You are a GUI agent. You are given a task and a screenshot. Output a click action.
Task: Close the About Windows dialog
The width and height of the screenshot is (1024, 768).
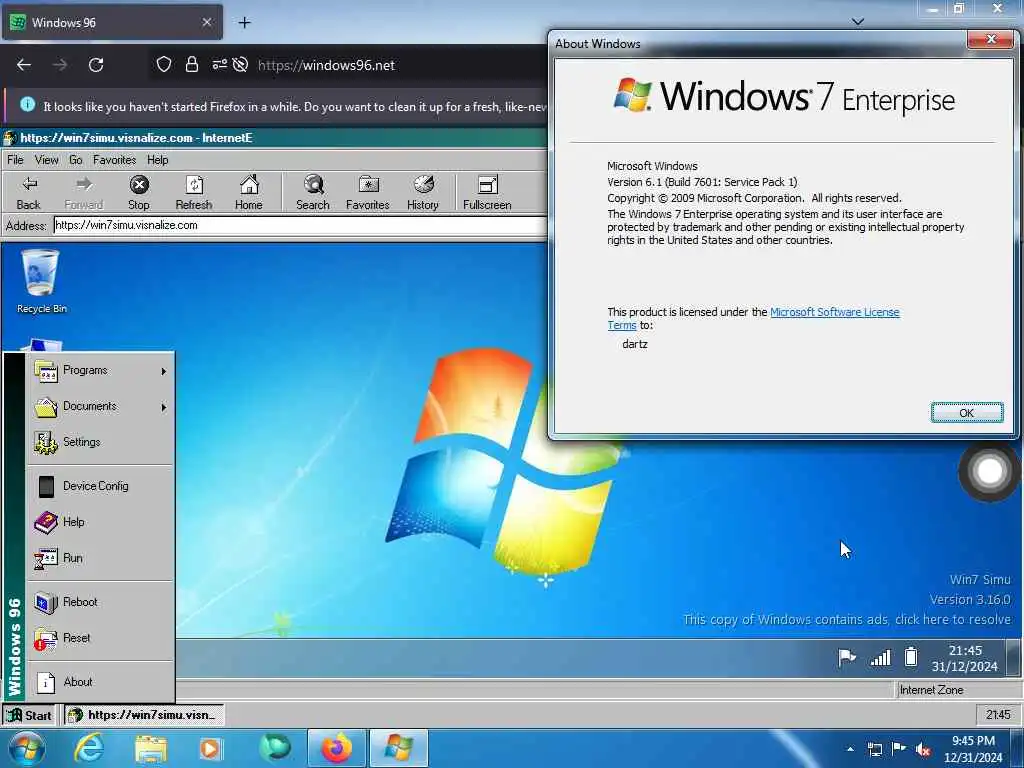click(990, 40)
